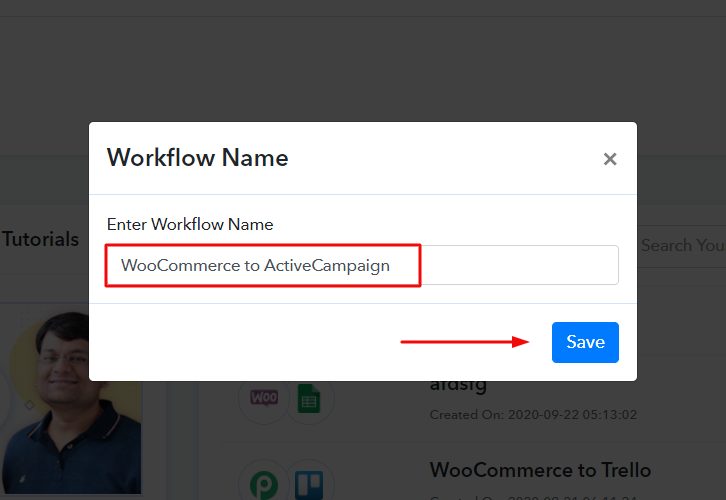The image size is (726, 500).
Task: Click the Enter Workflow Name input field
Action: click(x=362, y=265)
